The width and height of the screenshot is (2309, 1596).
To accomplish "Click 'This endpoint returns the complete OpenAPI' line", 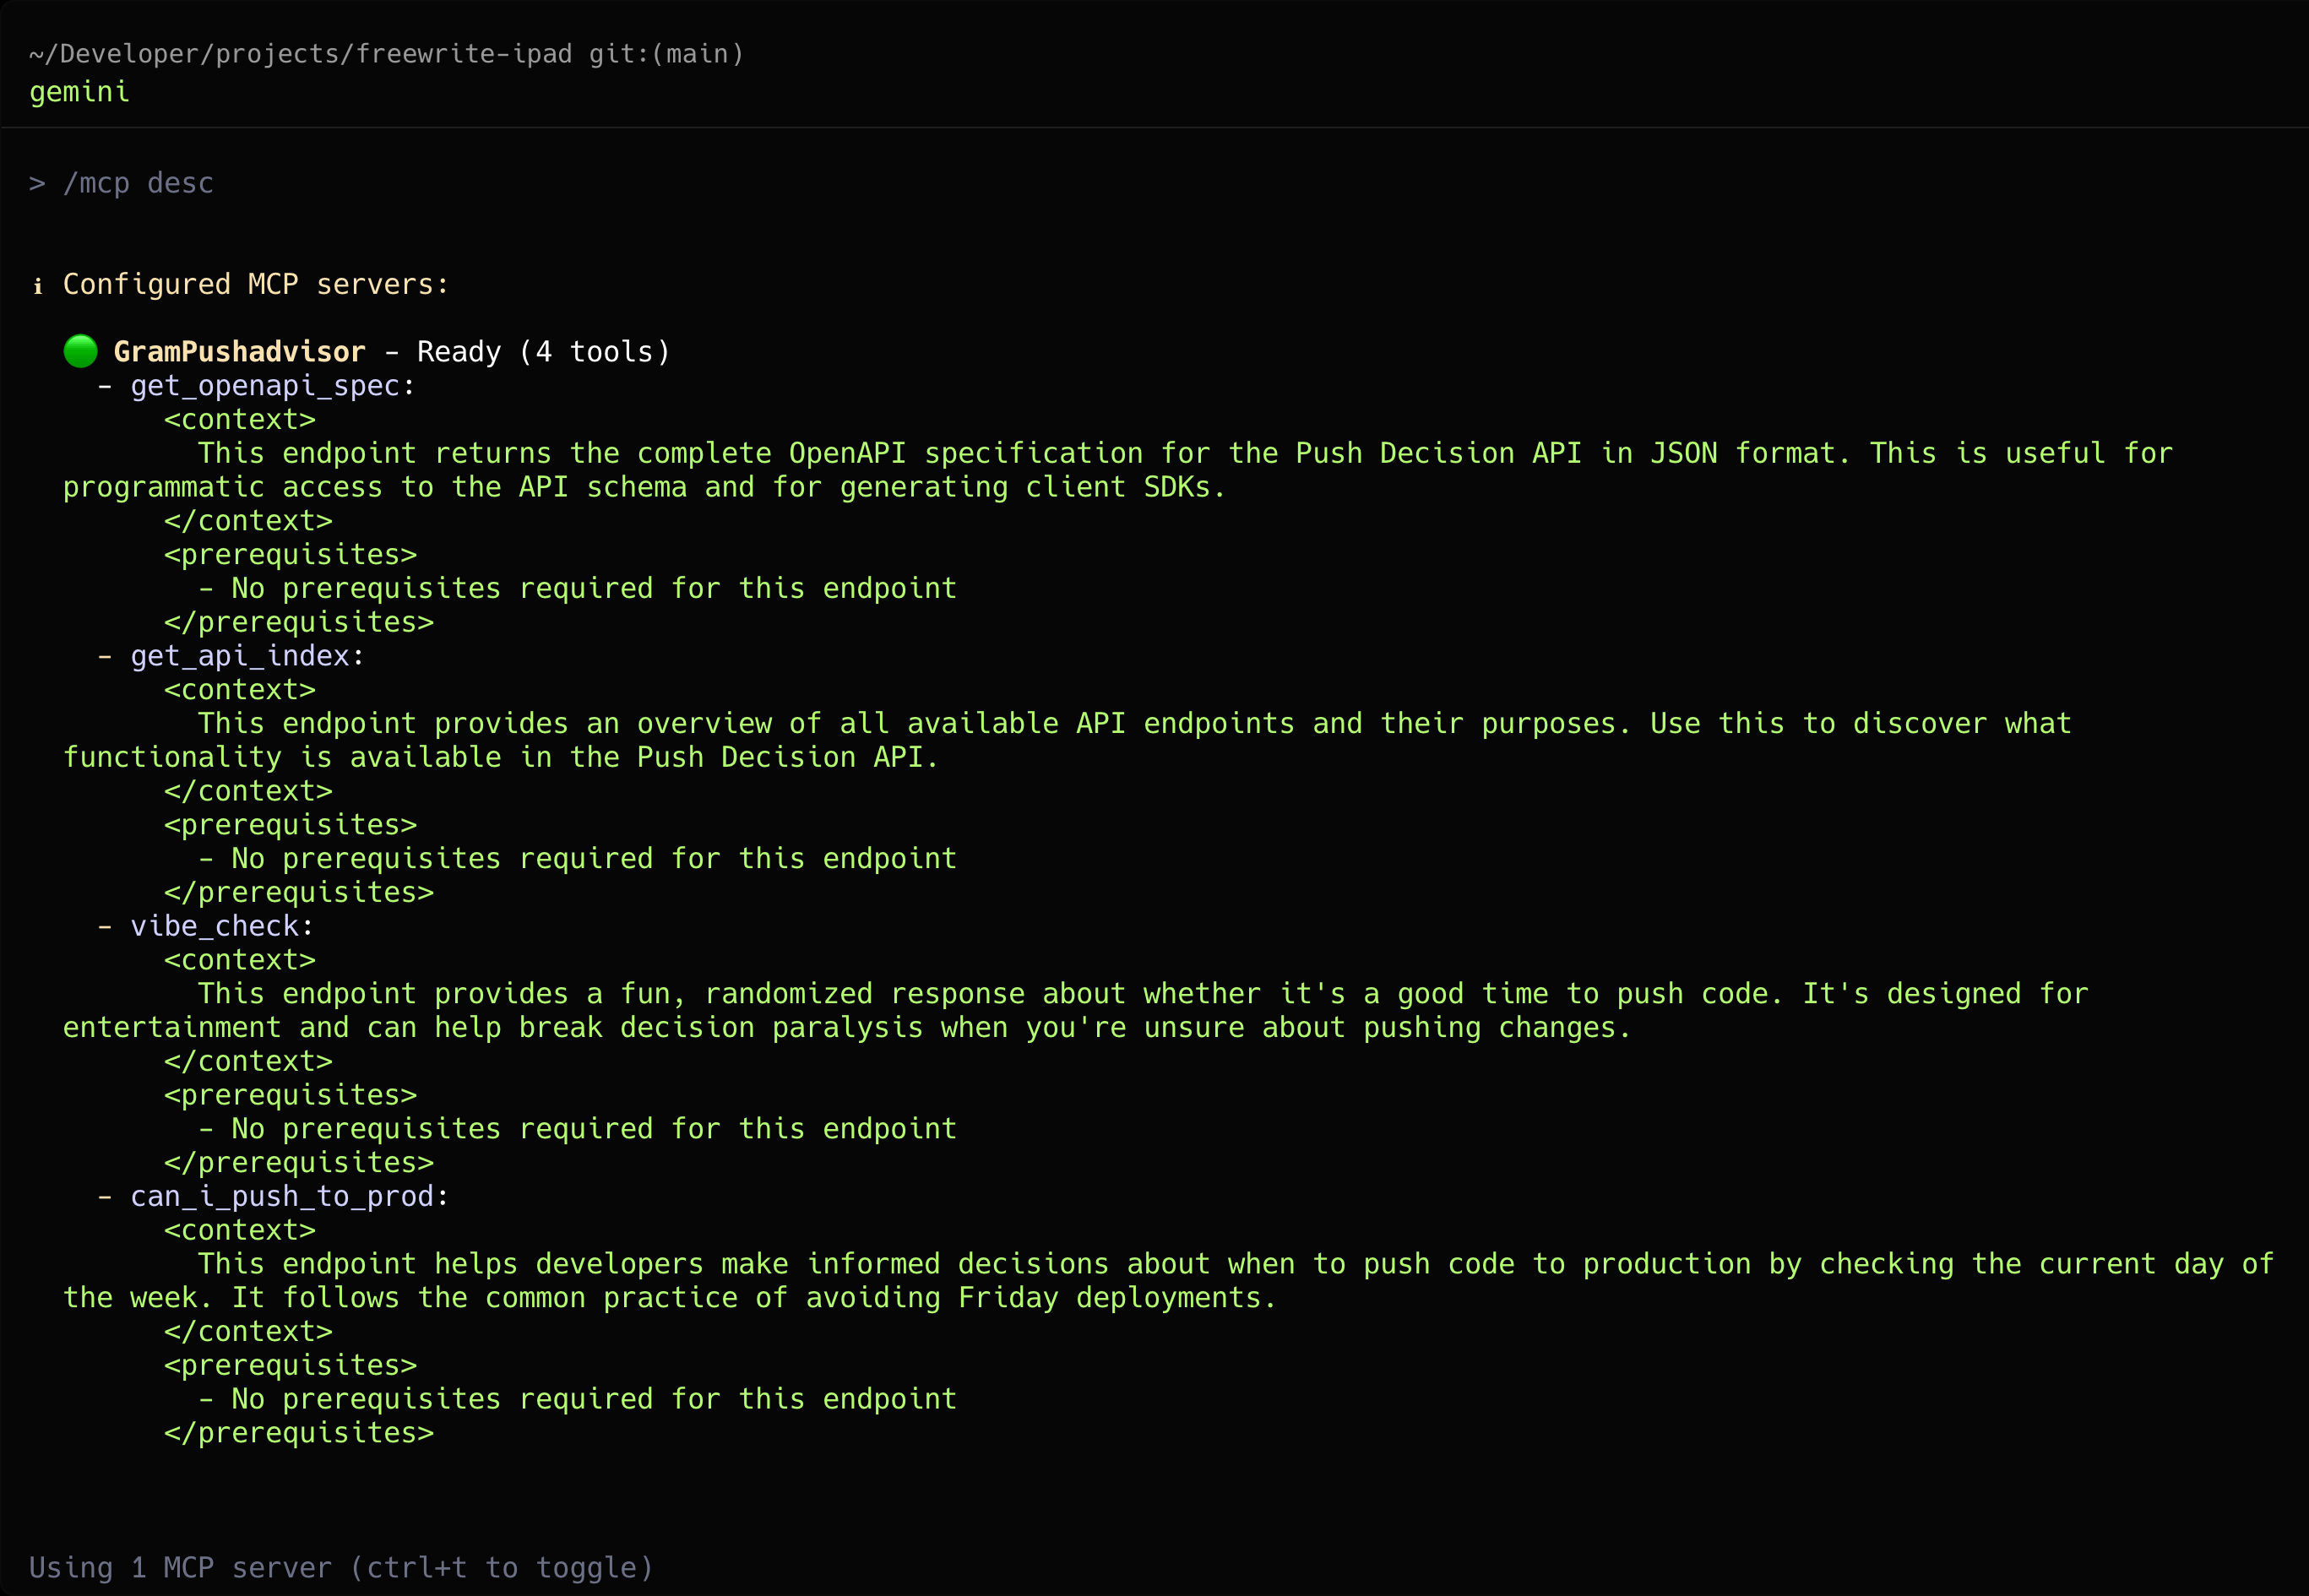I will pos(1185,453).
